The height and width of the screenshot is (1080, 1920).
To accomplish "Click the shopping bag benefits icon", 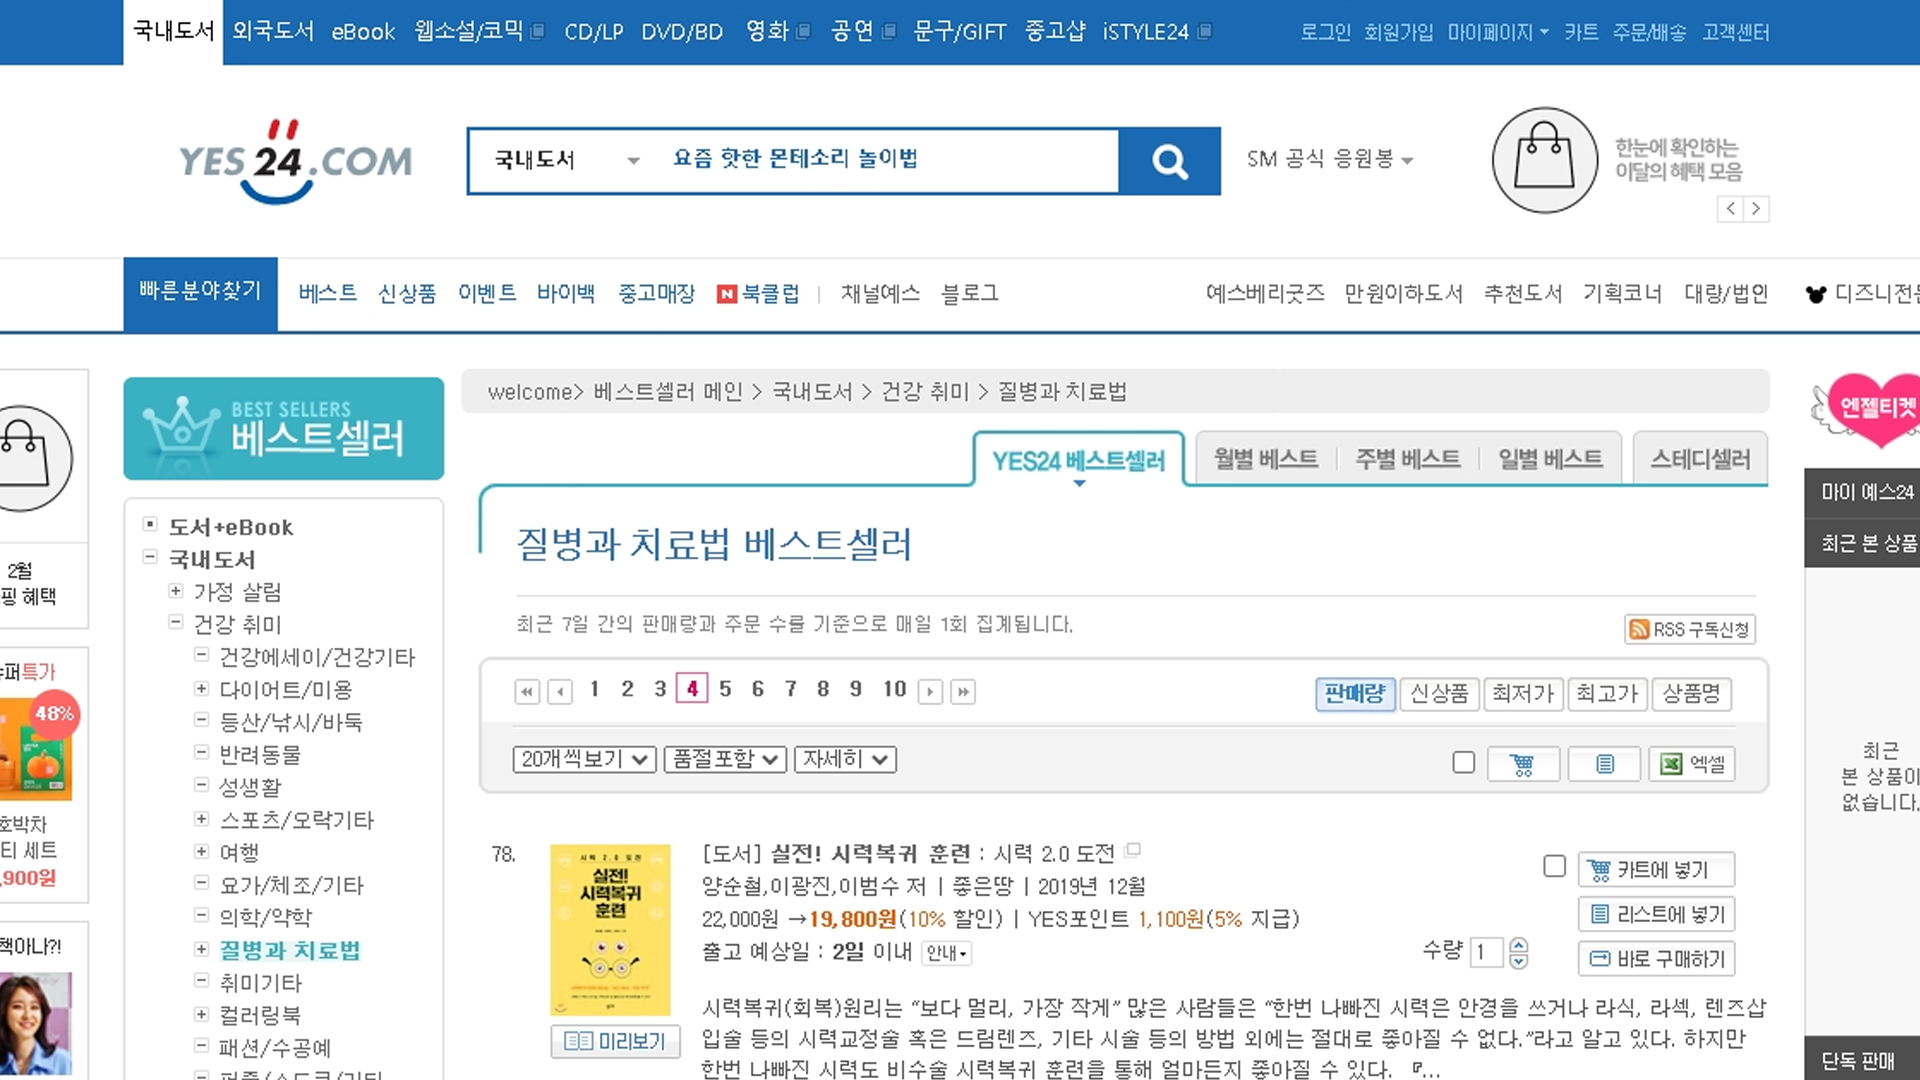I will (1544, 160).
